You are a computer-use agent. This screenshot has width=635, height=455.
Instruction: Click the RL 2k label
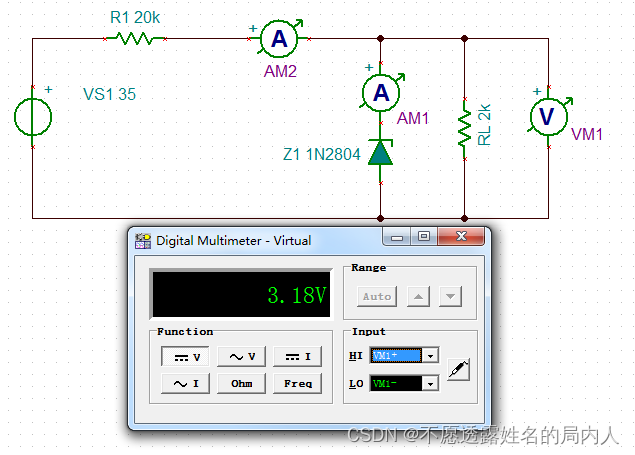click(x=484, y=125)
